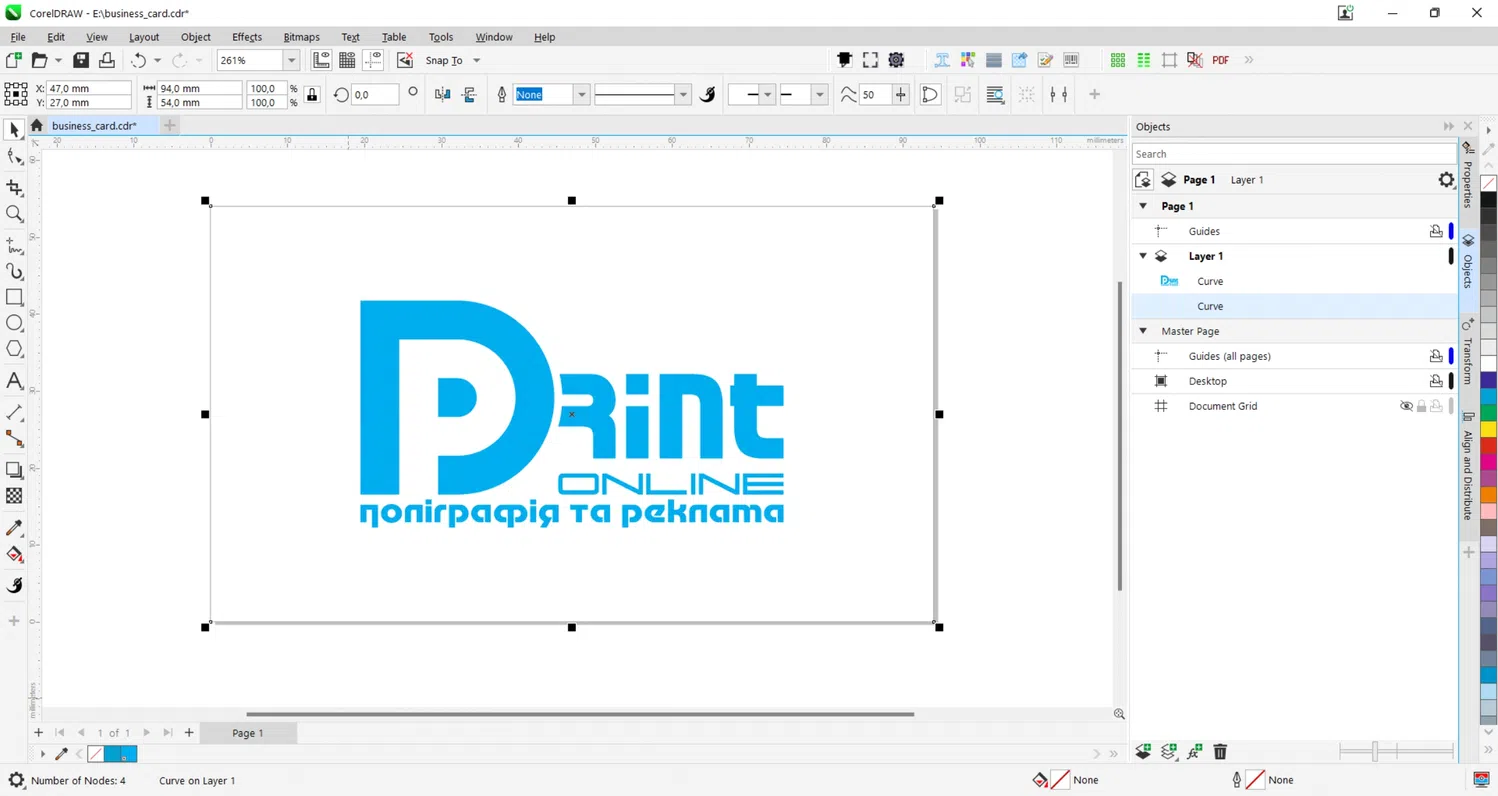Open the Objects docker options gear
This screenshot has height=796, width=1498.
point(1446,180)
